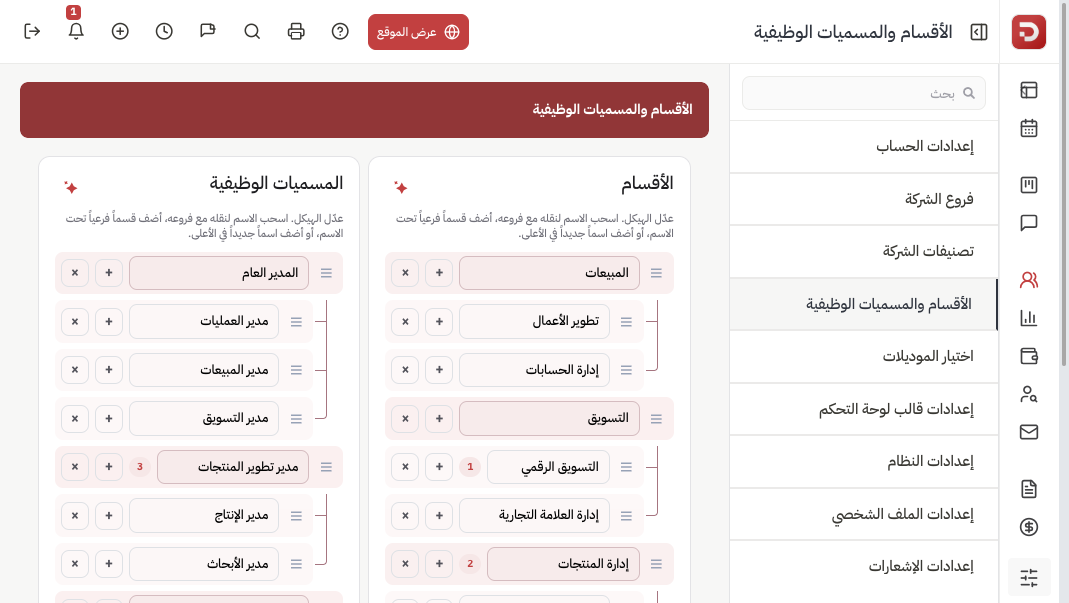The image size is (1069, 603).
Task: Open the mail envelope icon in sidebar
Action: tap(1029, 432)
